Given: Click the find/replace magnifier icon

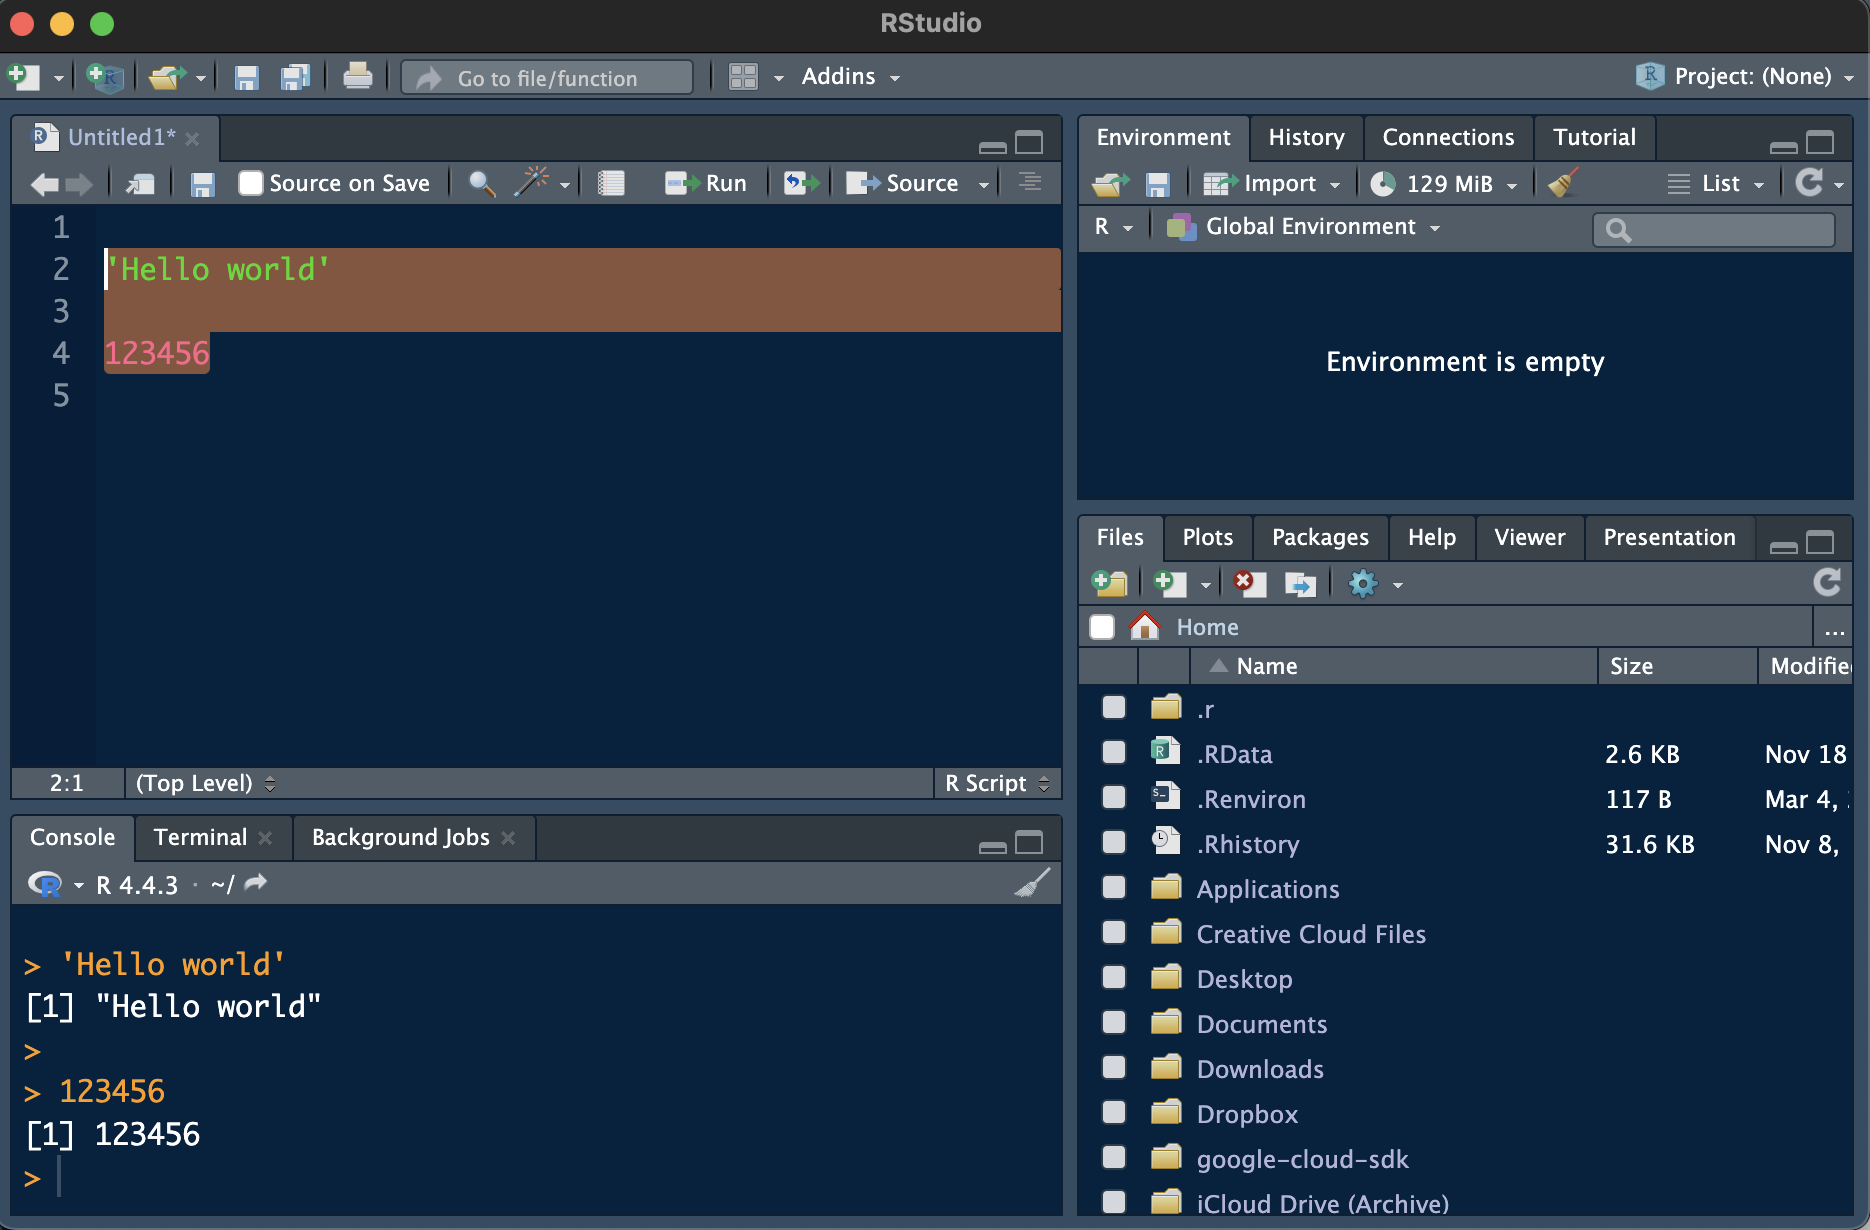Looking at the screenshot, I should coord(482,183).
